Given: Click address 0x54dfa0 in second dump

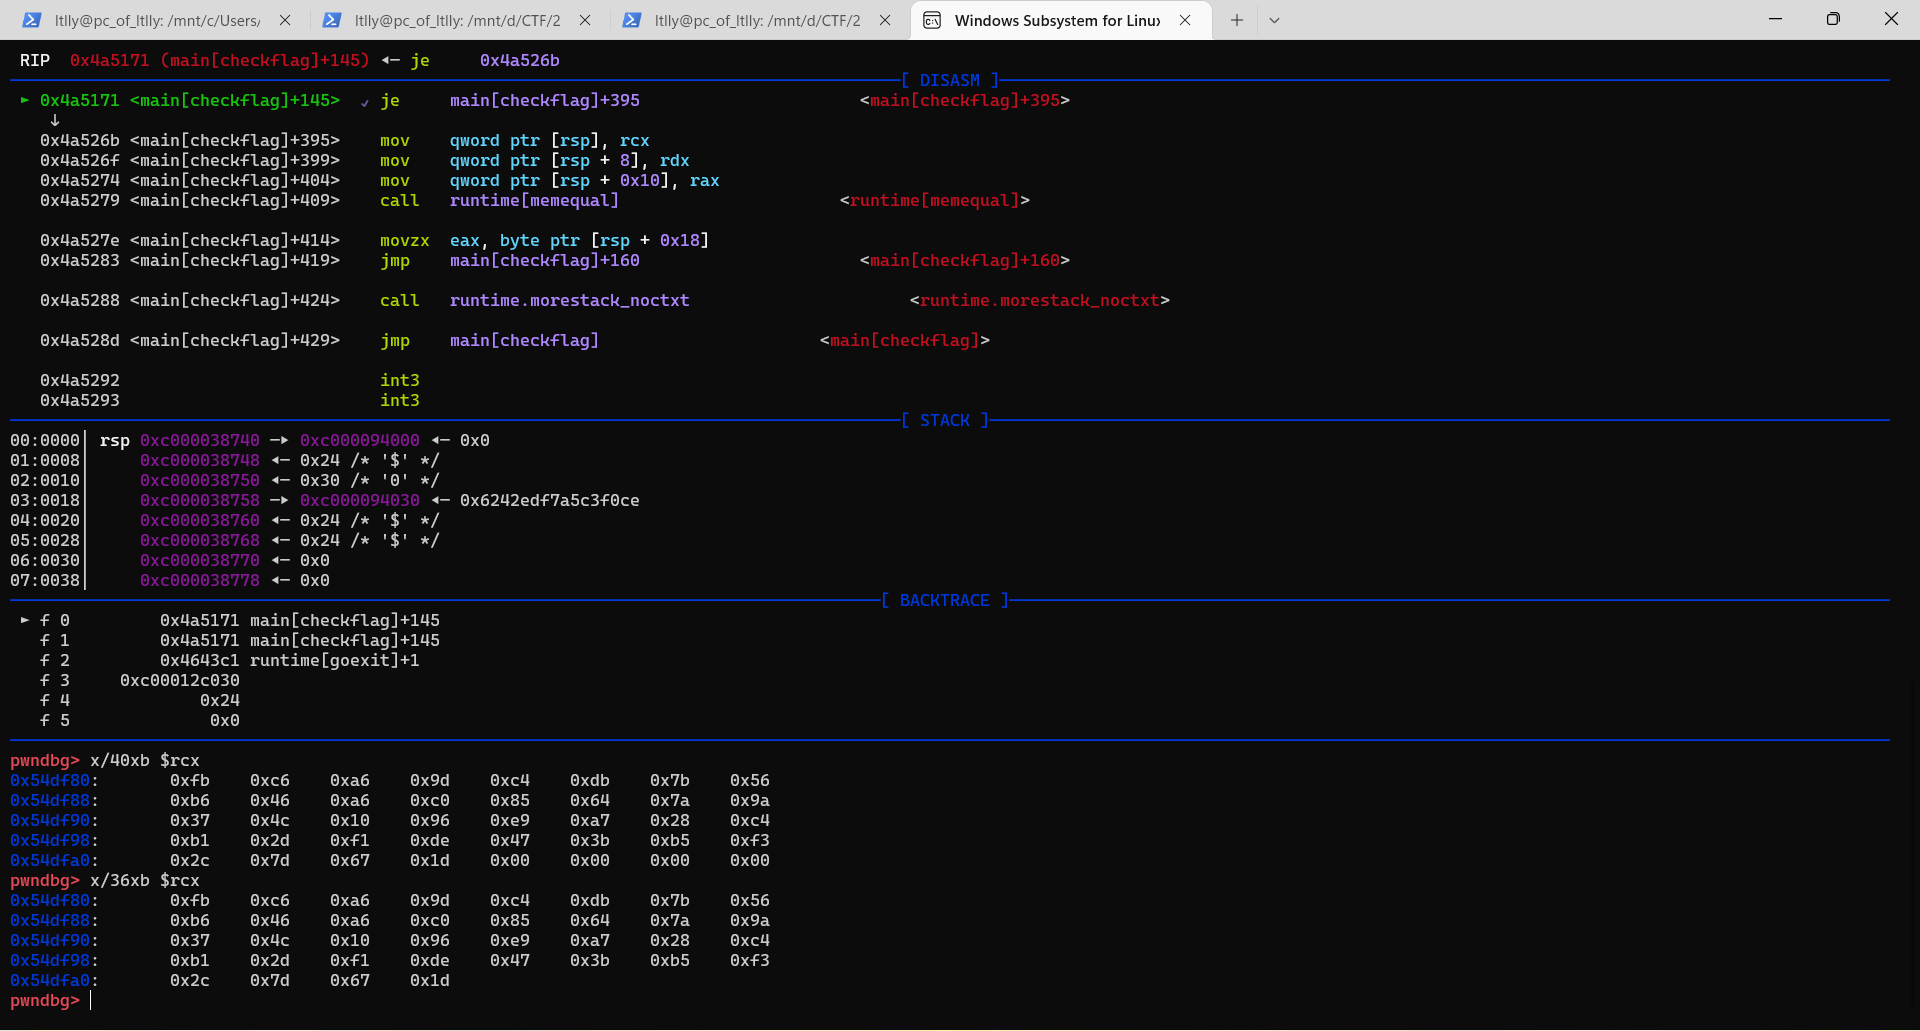Looking at the screenshot, I should coord(50,980).
